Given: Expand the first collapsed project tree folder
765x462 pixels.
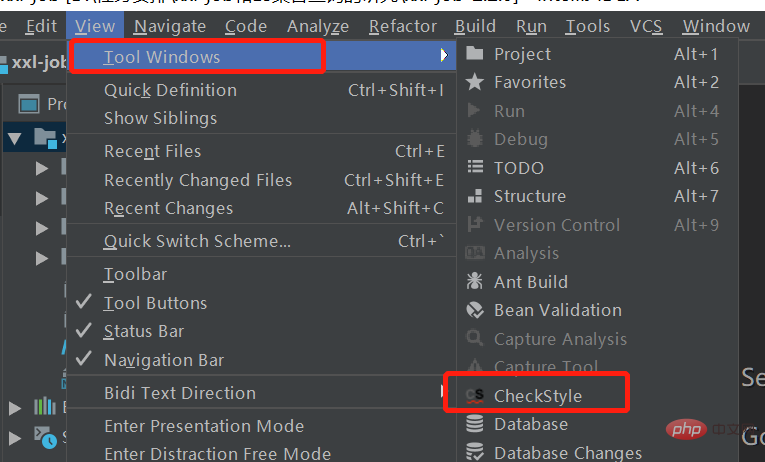Looking at the screenshot, I should [42, 169].
